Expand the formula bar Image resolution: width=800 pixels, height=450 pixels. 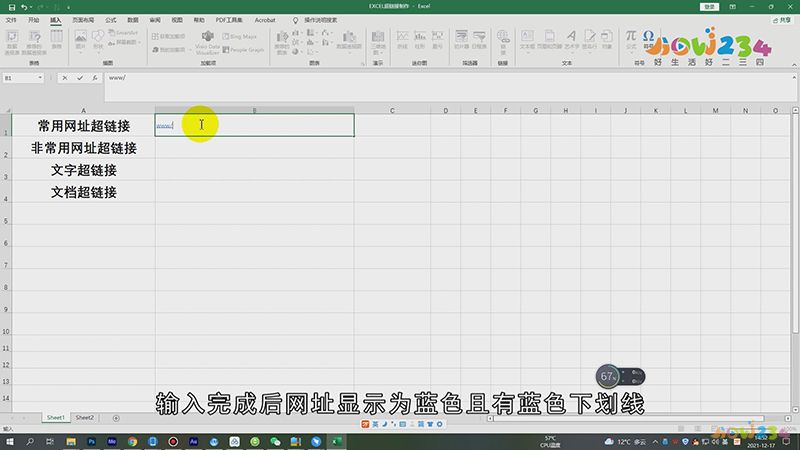coord(794,78)
